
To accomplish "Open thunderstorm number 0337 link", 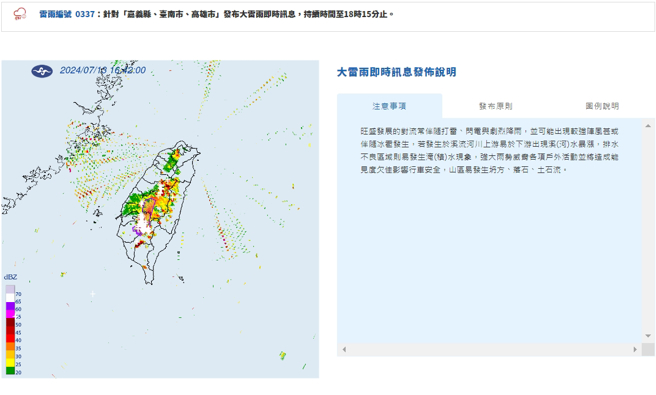I will point(67,14).
